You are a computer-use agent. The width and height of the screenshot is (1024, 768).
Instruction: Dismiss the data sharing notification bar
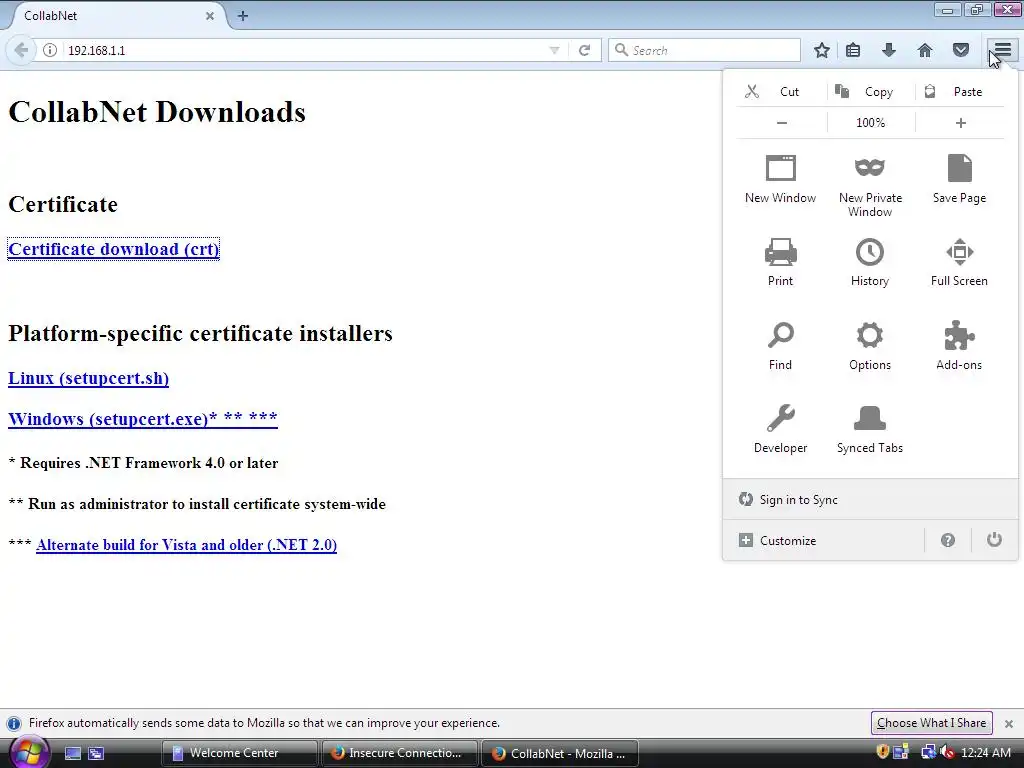[1008, 724]
